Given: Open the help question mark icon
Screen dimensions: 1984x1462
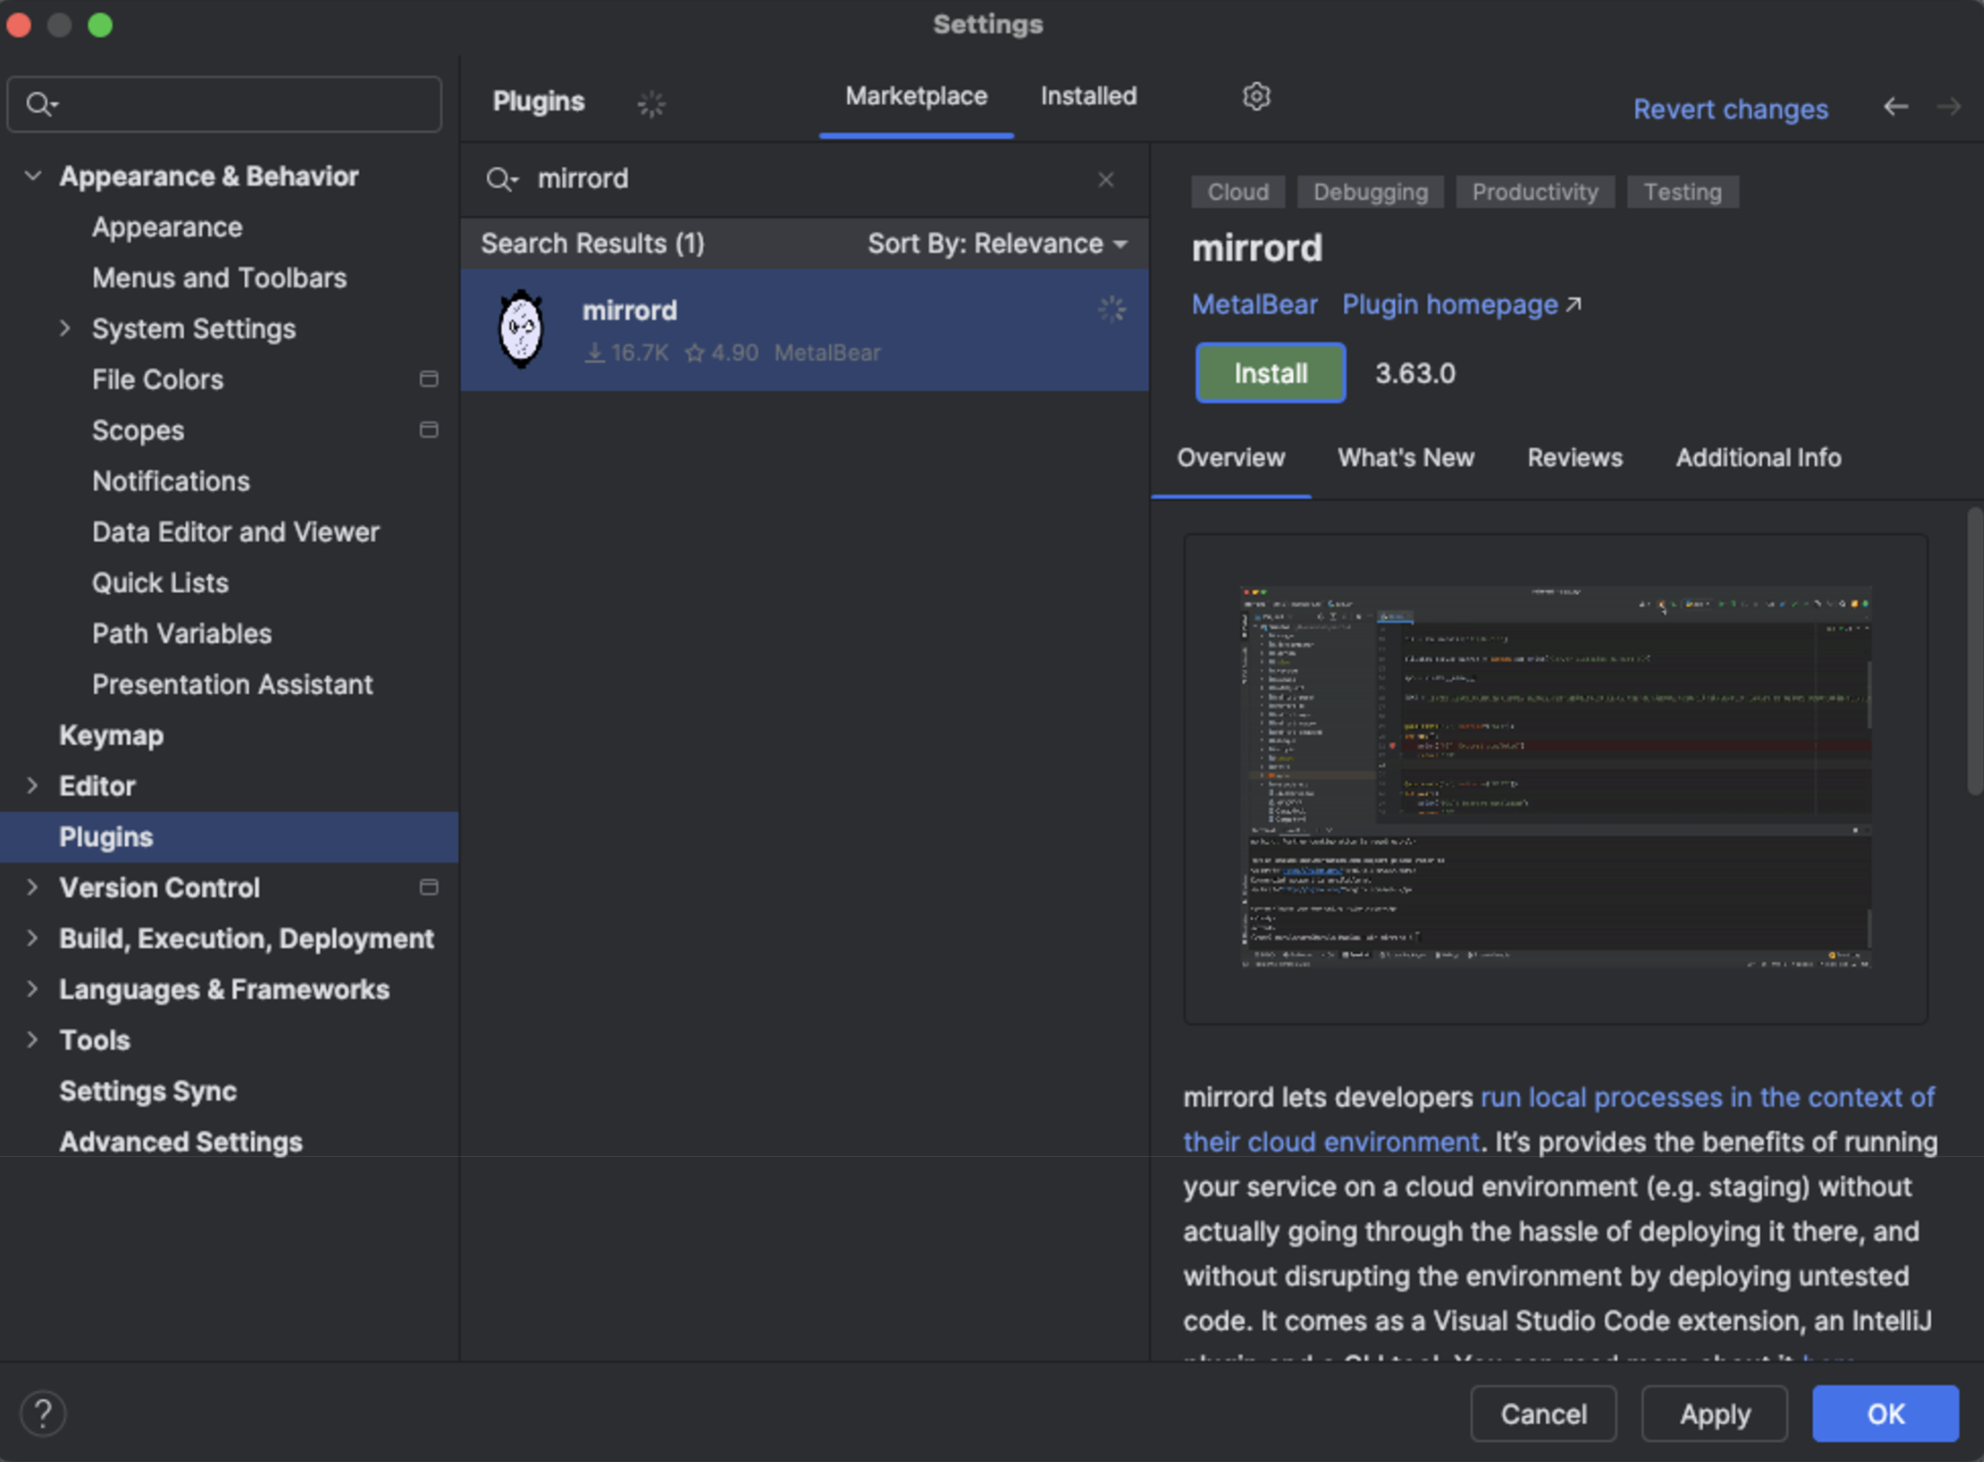Looking at the screenshot, I should click(x=43, y=1413).
